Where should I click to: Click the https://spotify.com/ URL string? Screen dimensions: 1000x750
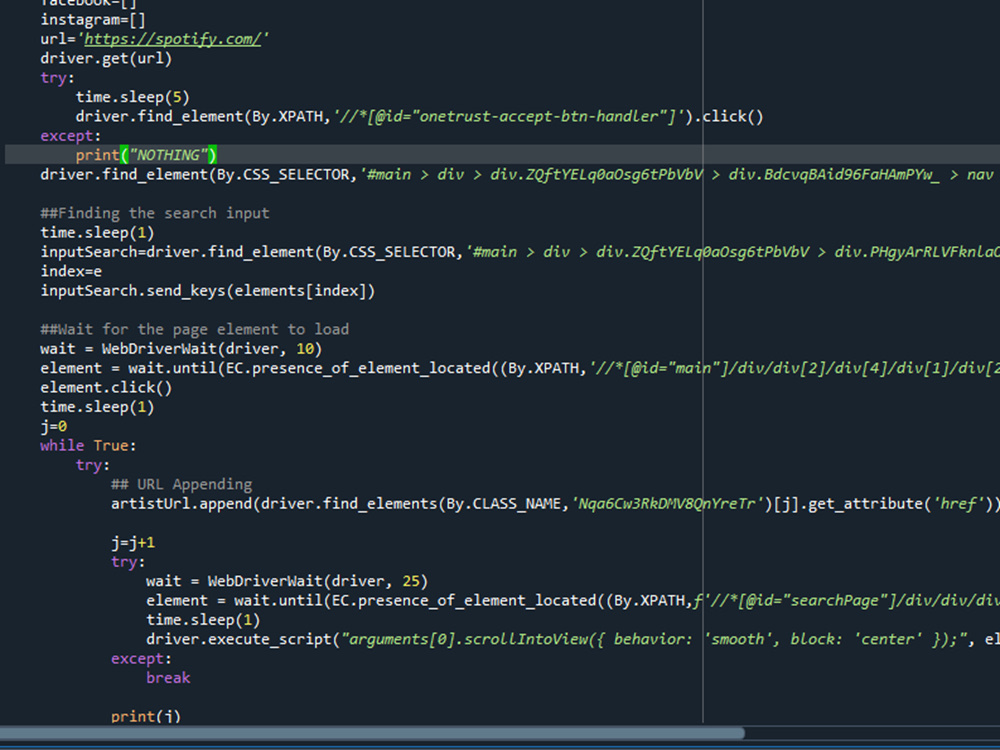[x=173, y=39]
